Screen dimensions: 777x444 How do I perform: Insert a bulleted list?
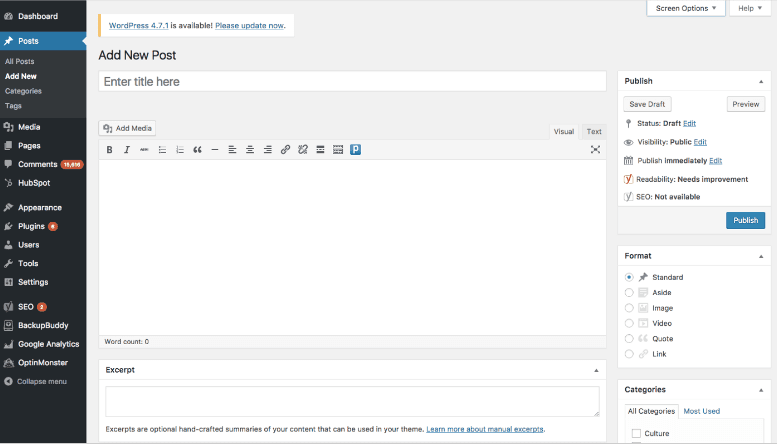(x=162, y=150)
